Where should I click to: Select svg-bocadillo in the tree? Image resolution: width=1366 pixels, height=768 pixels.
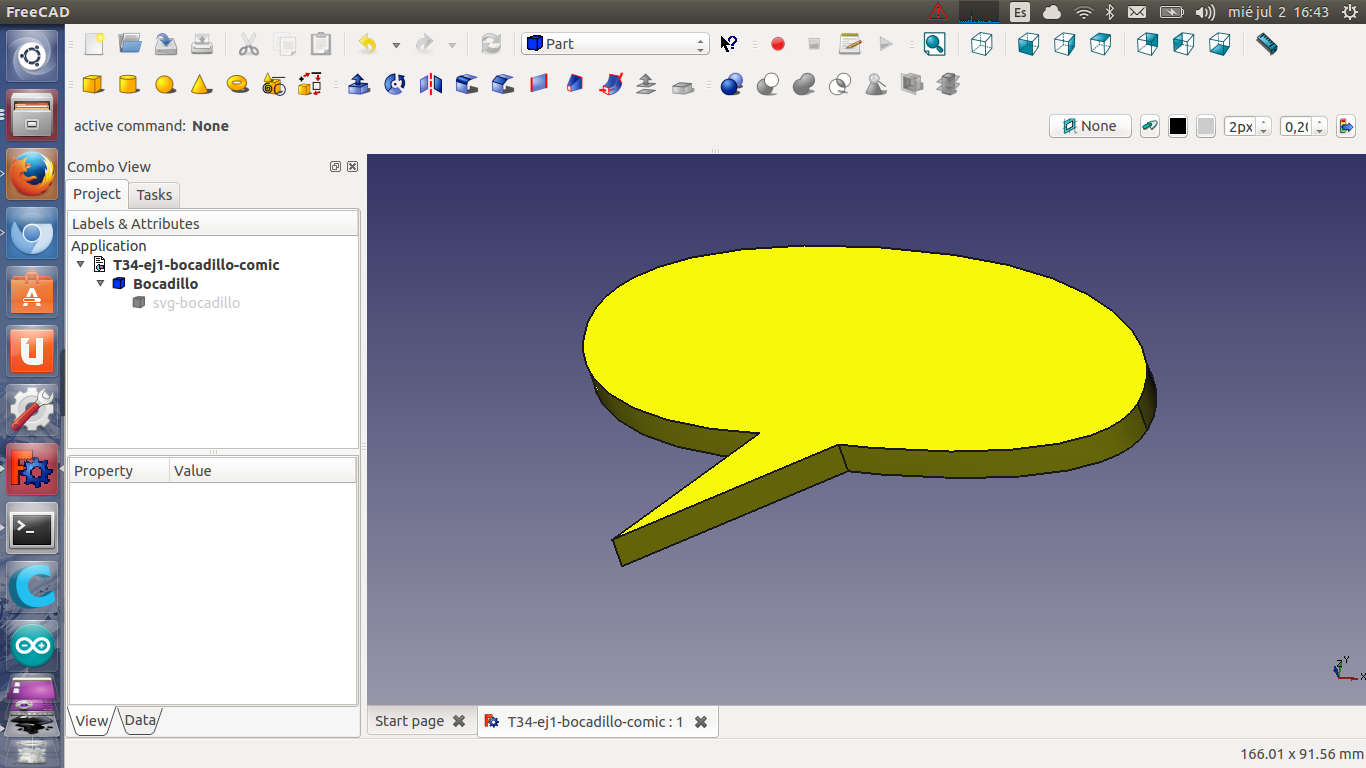tap(196, 303)
